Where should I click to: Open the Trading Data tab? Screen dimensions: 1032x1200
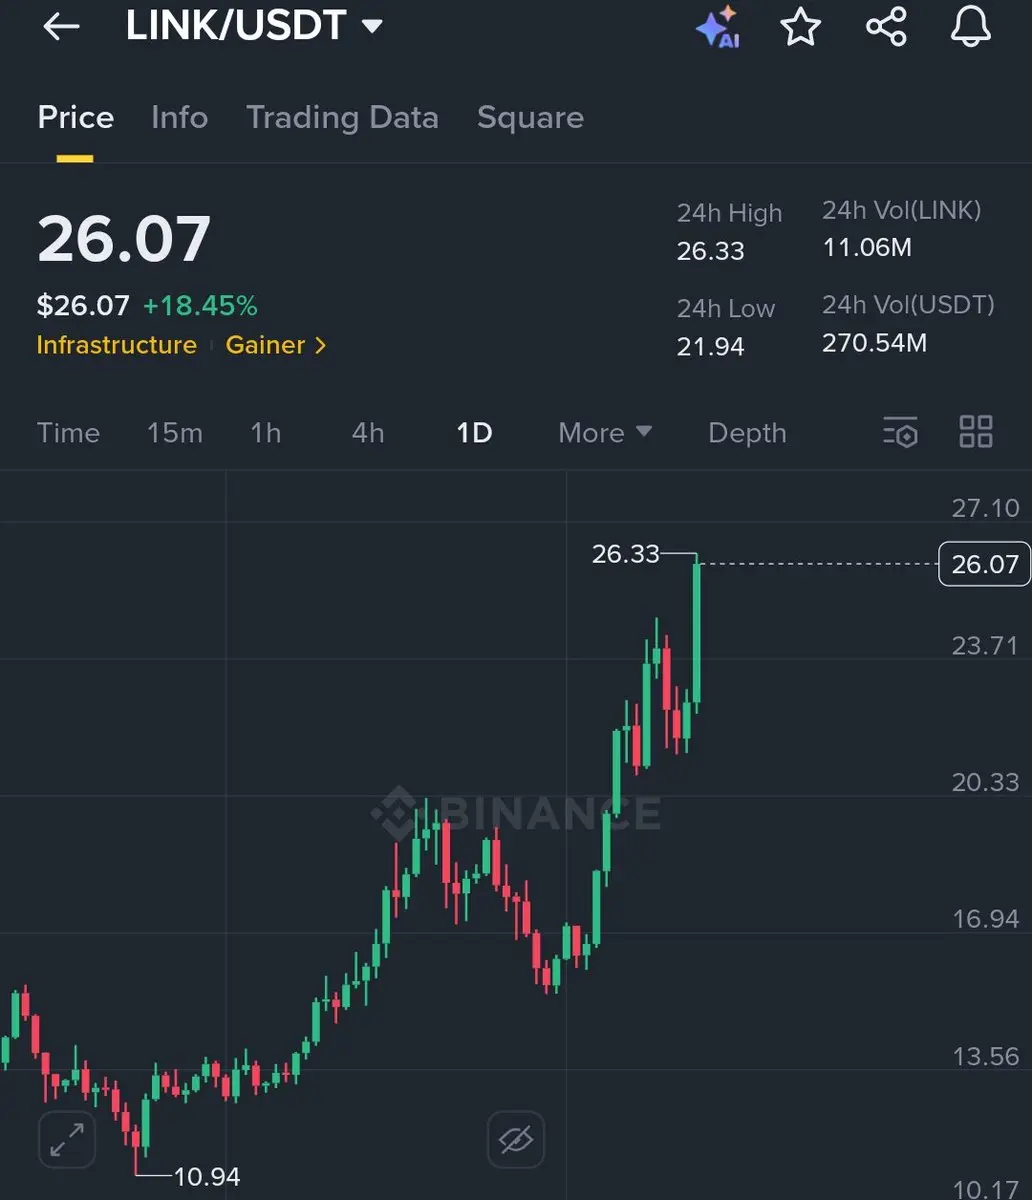click(342, 118)
